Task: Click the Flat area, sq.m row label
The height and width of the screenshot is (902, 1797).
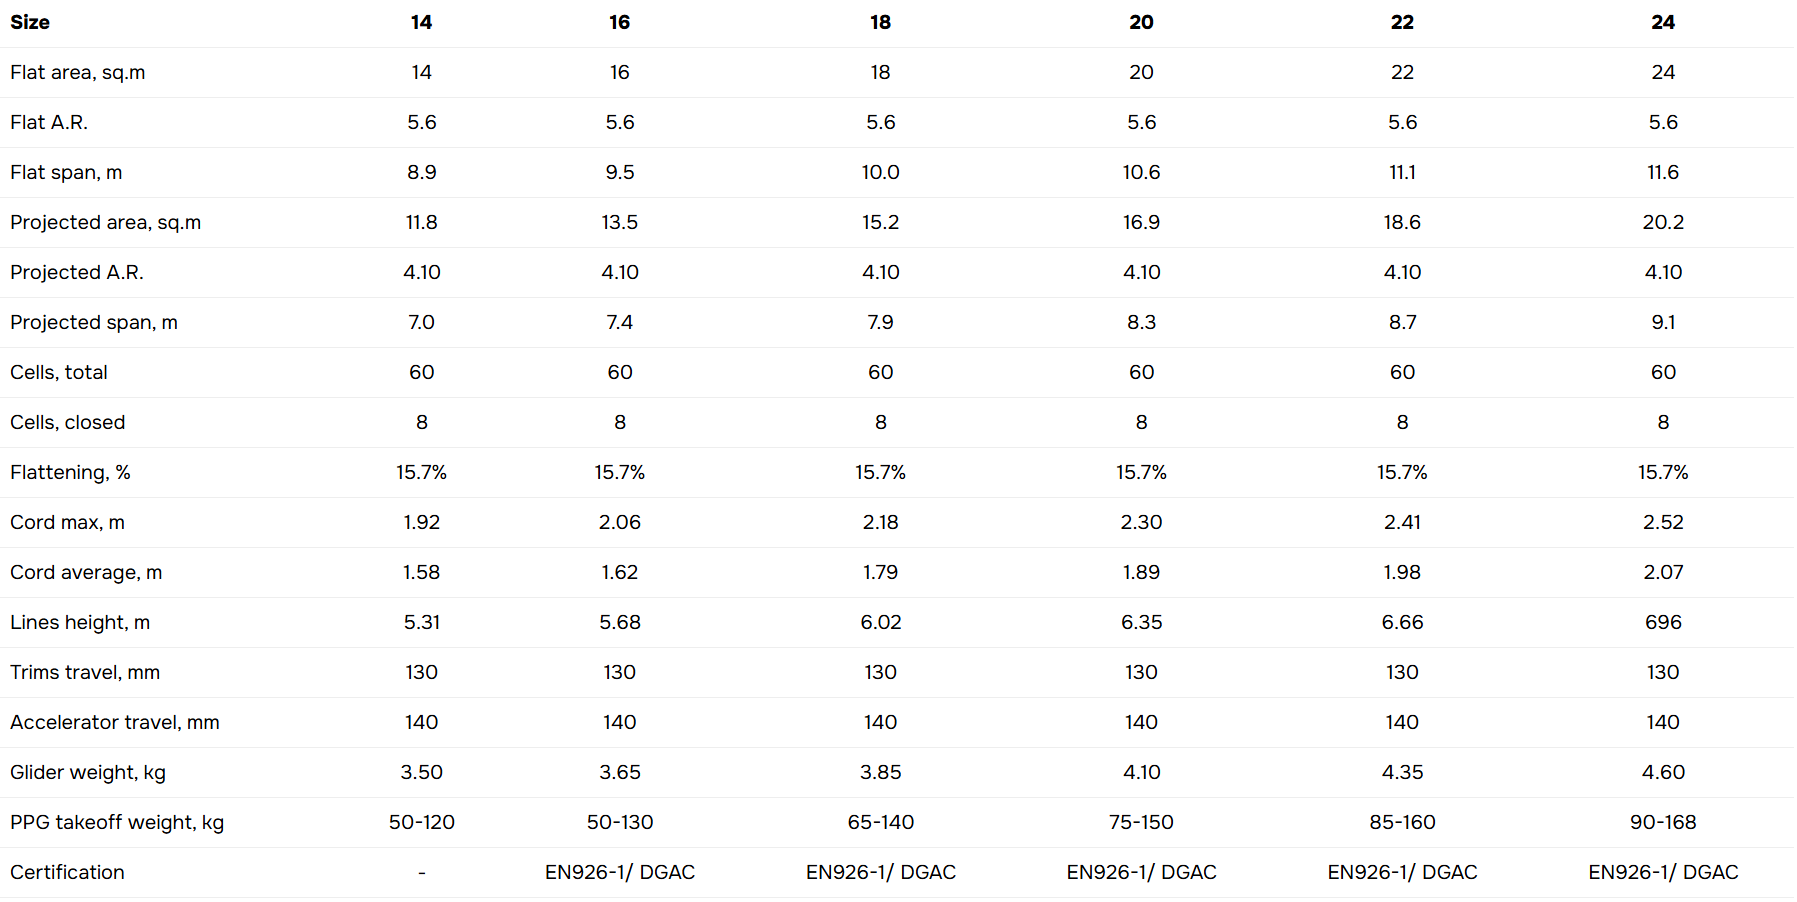Action: tap(78, 72)
